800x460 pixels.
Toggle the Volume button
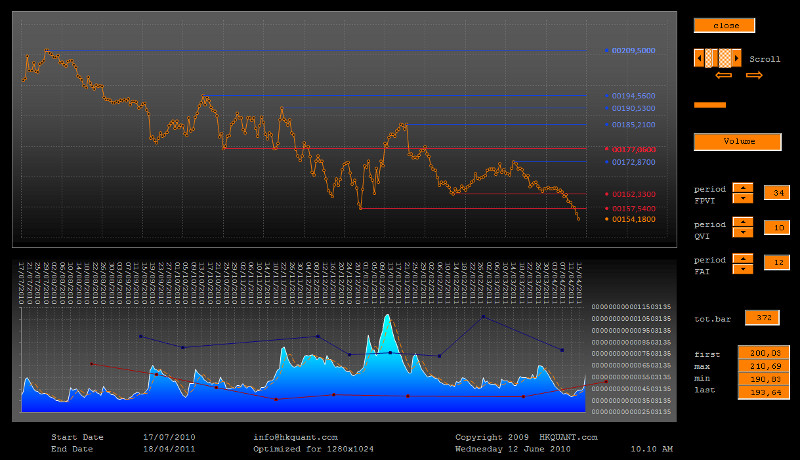tap(737, 142)
